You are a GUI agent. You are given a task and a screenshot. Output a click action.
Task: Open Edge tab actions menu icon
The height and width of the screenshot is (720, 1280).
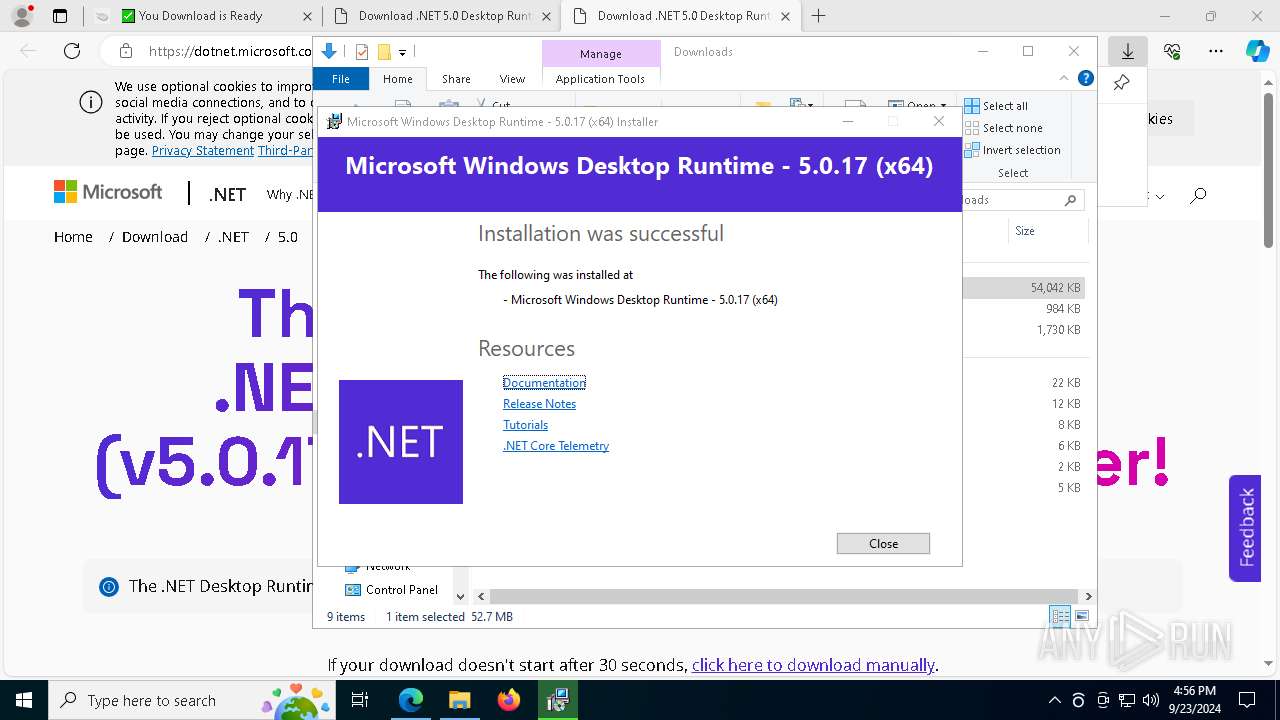tap(60, 16)
